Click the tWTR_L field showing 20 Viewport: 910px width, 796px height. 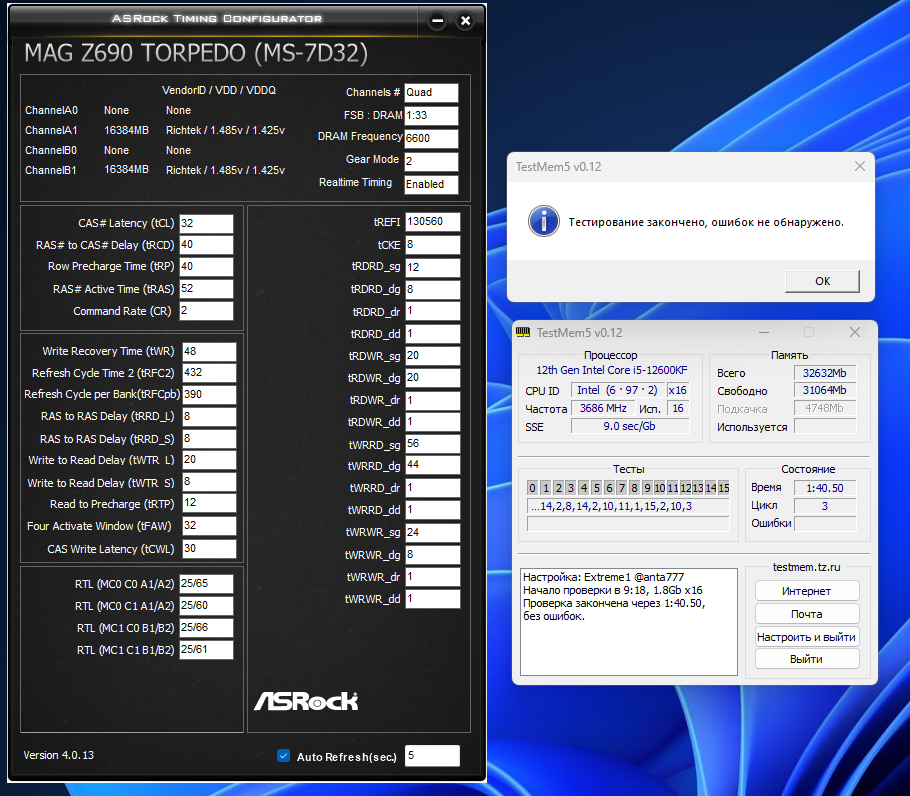tap(209, 460)
